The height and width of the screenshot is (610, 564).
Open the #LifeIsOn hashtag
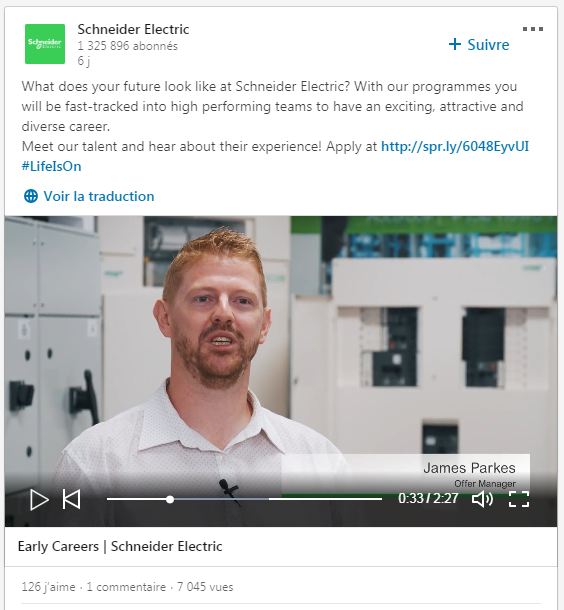point(52,167)
